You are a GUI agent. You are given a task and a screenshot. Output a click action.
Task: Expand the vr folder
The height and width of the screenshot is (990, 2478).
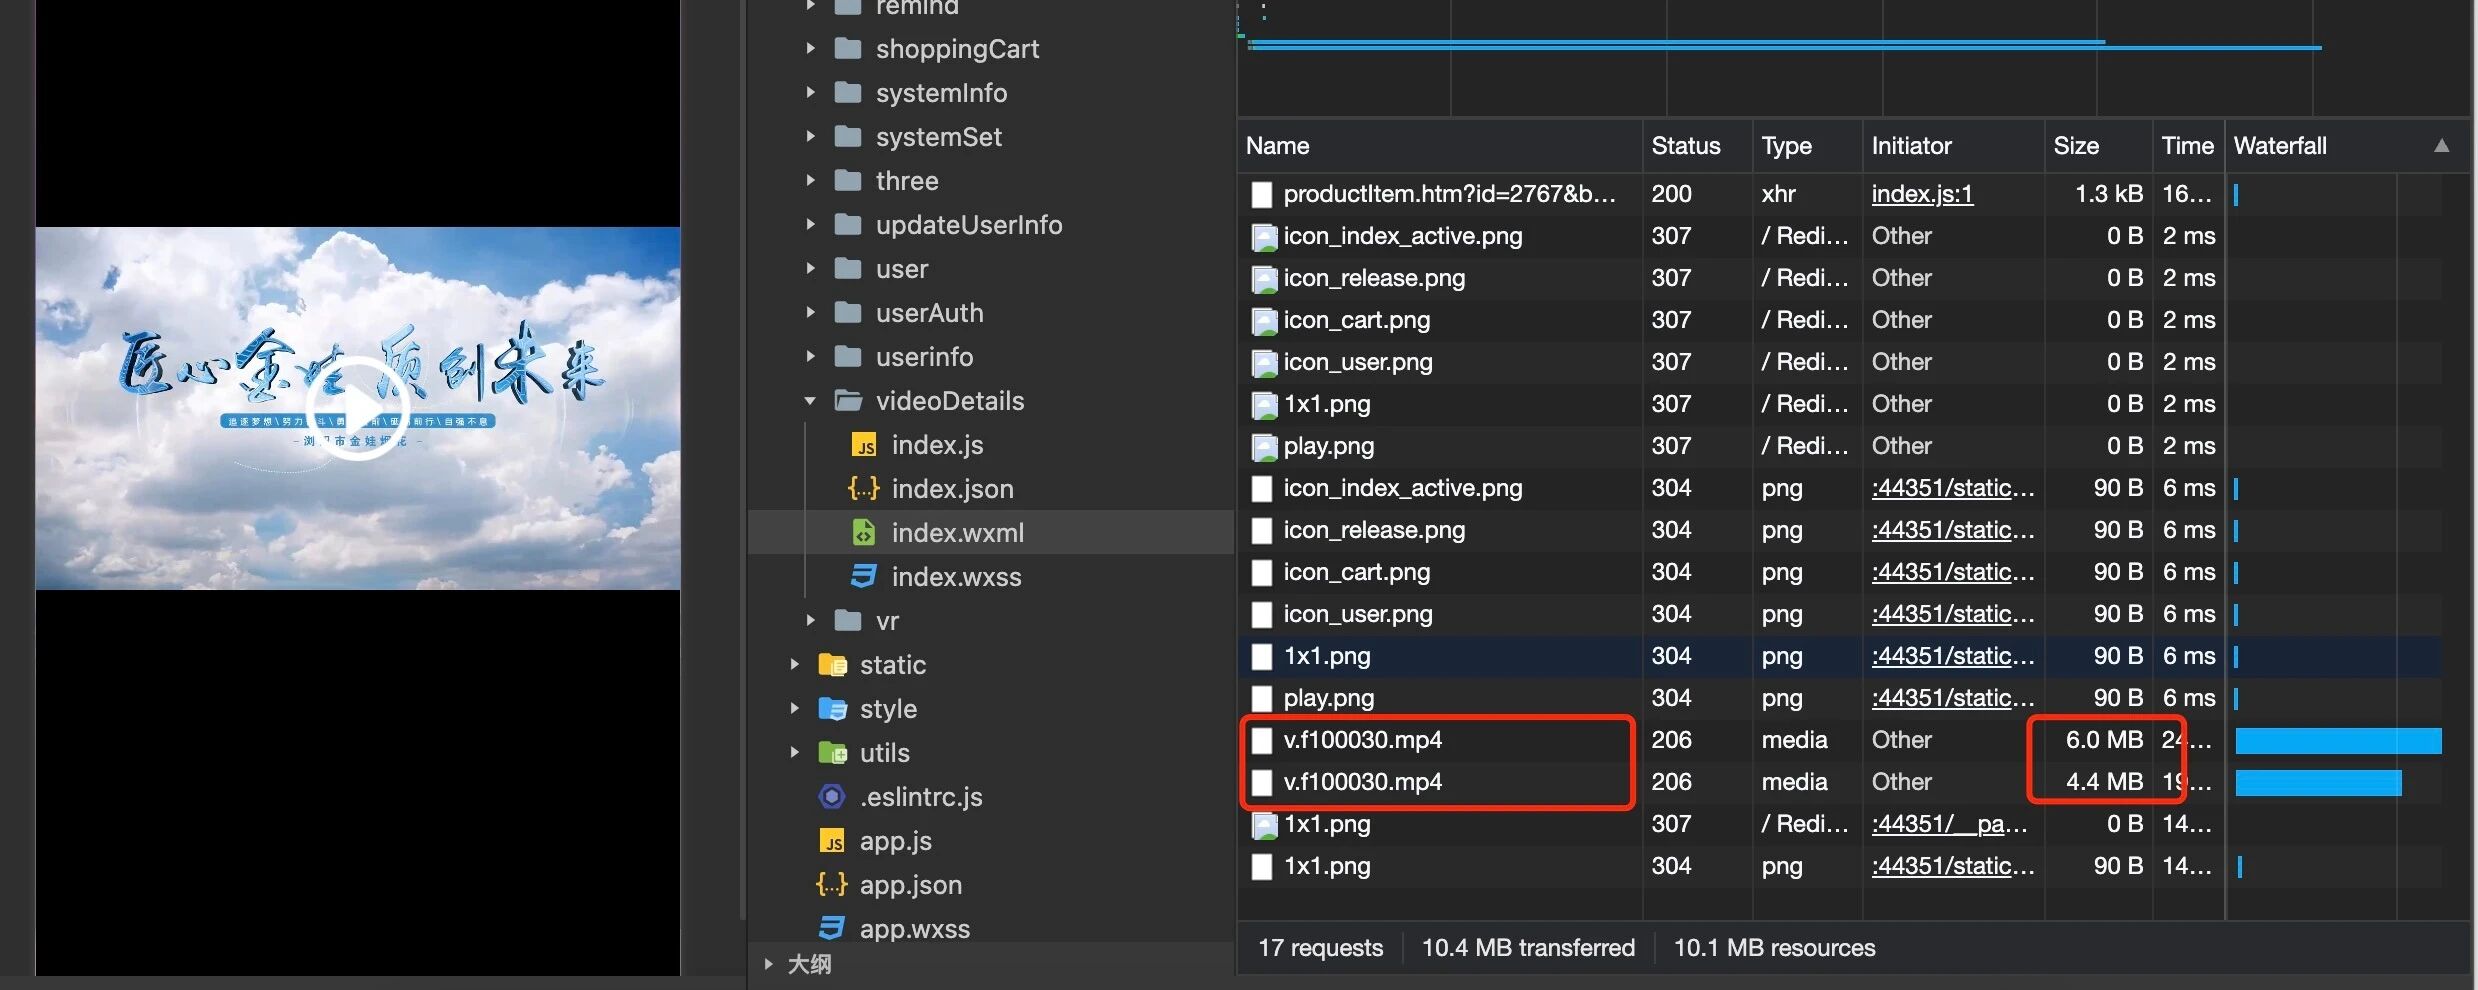[811, 620]
